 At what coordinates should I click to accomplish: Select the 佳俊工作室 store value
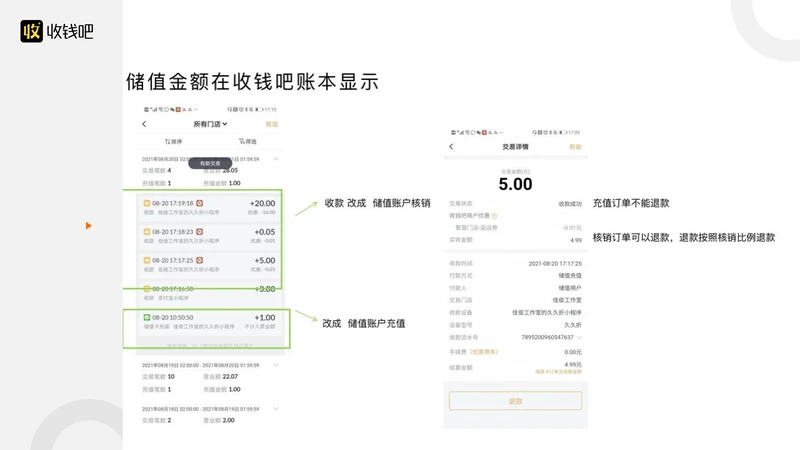tap(567, 300)
